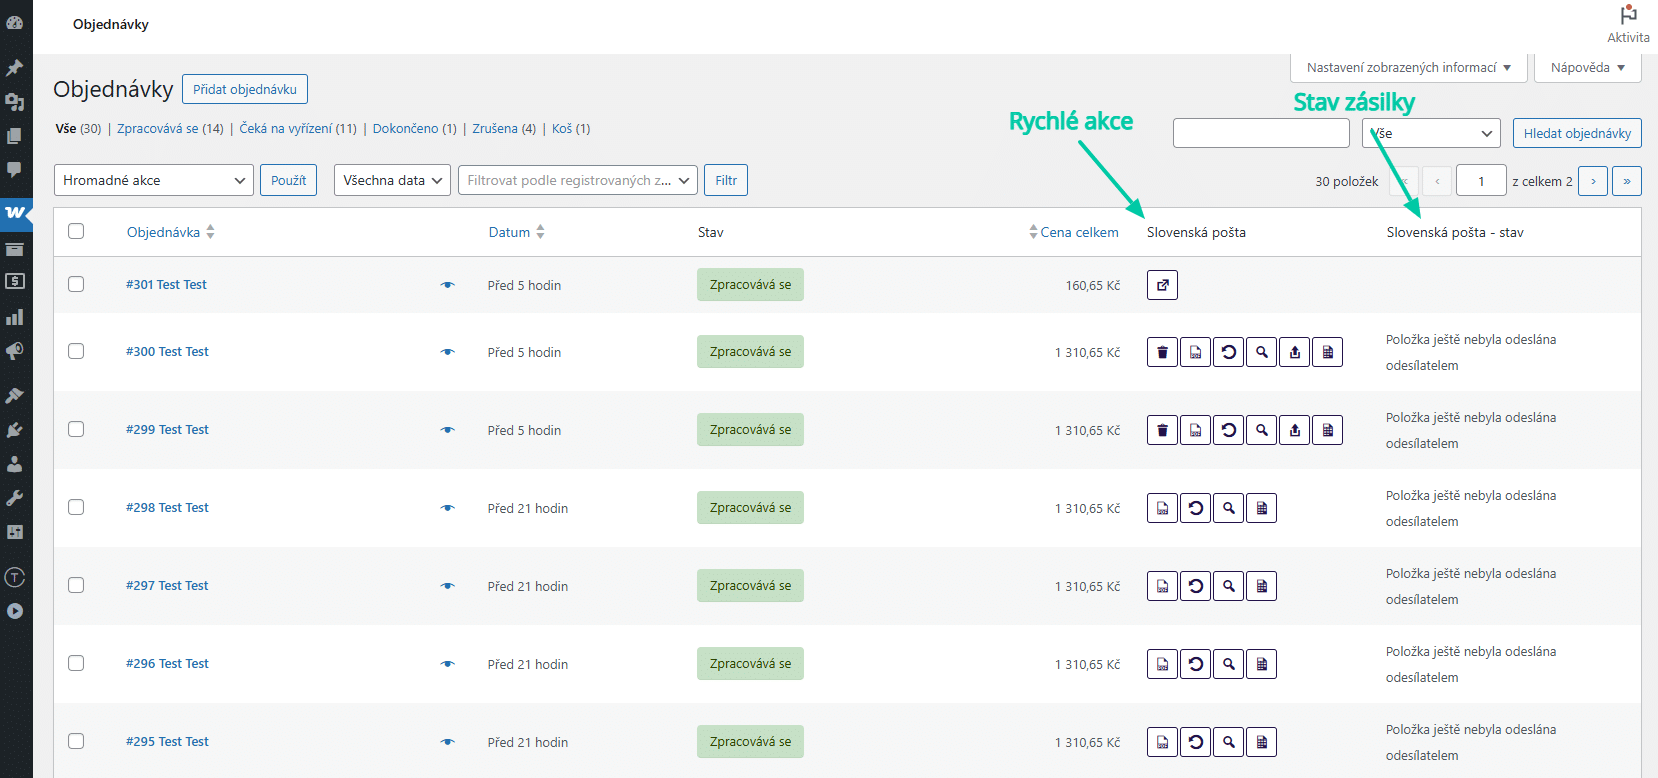The height and width of the screenshot is (778, 1658).
Task: Open the Aktivita activity panel
Action: [1628, 24]
